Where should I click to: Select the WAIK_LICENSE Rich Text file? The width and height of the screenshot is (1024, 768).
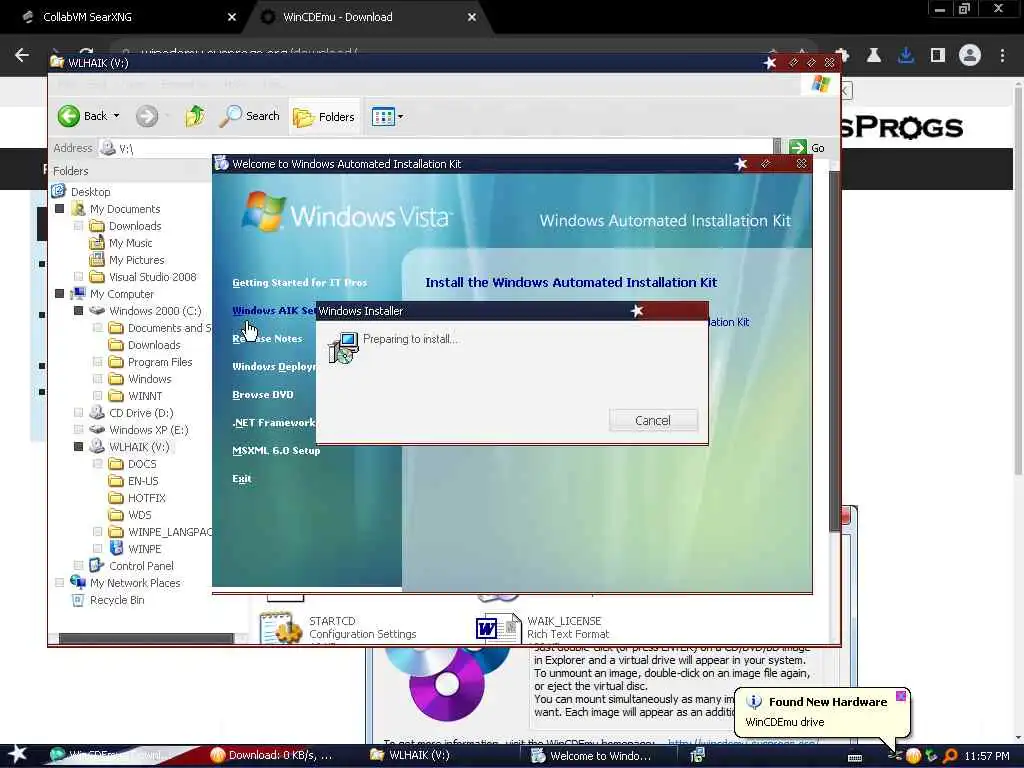545,628
